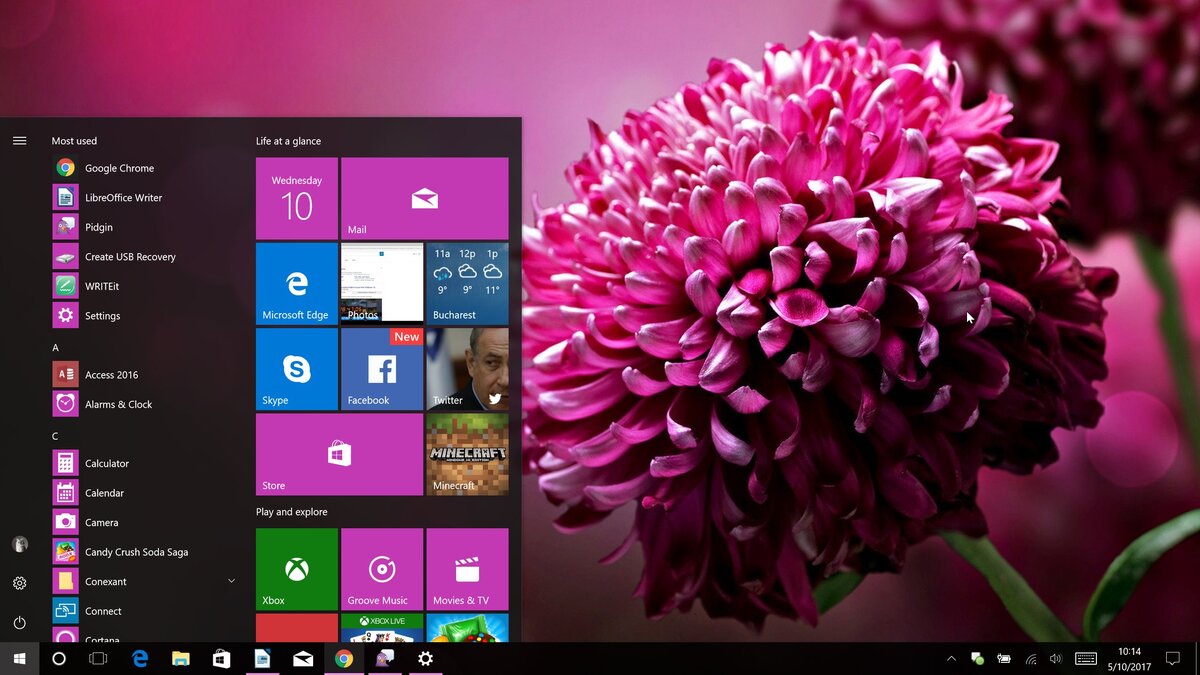The height and width of the screenshot is (675, 1200).
Task: Switch to Chrome on the taskbar
Action: (x=344, y=658)
